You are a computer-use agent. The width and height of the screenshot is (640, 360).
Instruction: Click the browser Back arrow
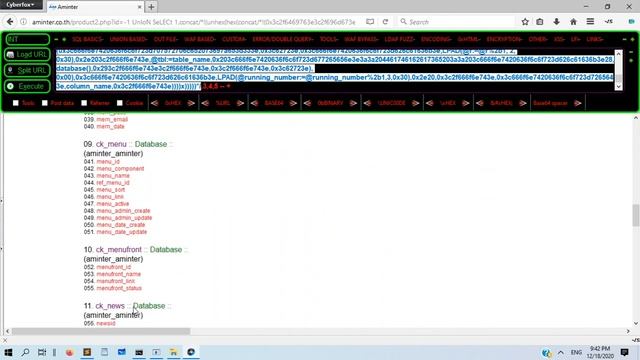pyautogui.click(x=10, y=22)
